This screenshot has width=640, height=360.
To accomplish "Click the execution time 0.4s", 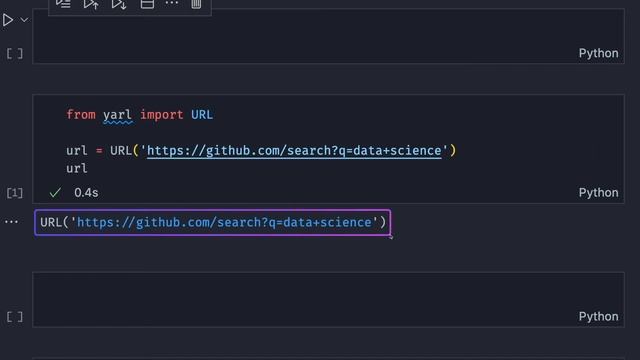I will [86, 193].
